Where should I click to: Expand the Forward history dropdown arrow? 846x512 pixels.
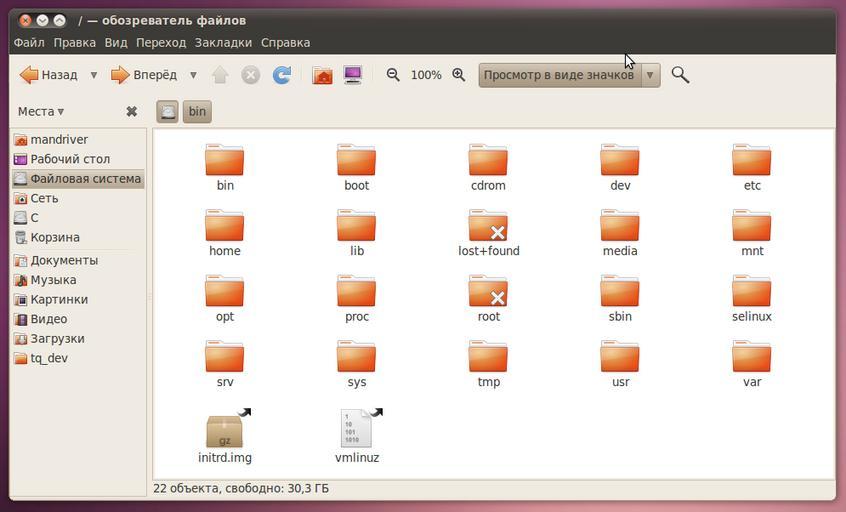point(193,75)
